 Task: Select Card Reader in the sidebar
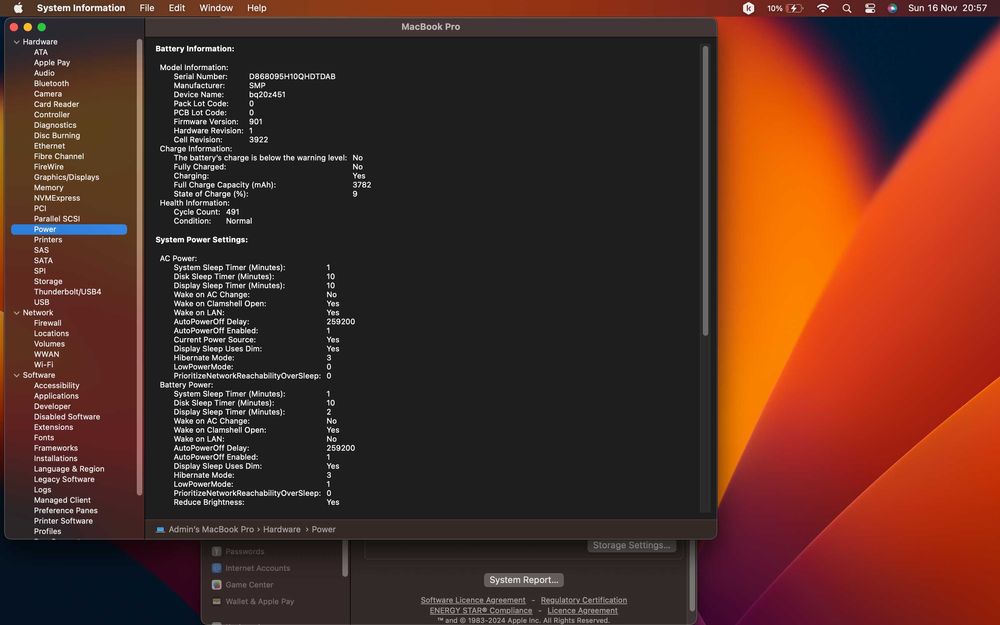coord(56,105)
